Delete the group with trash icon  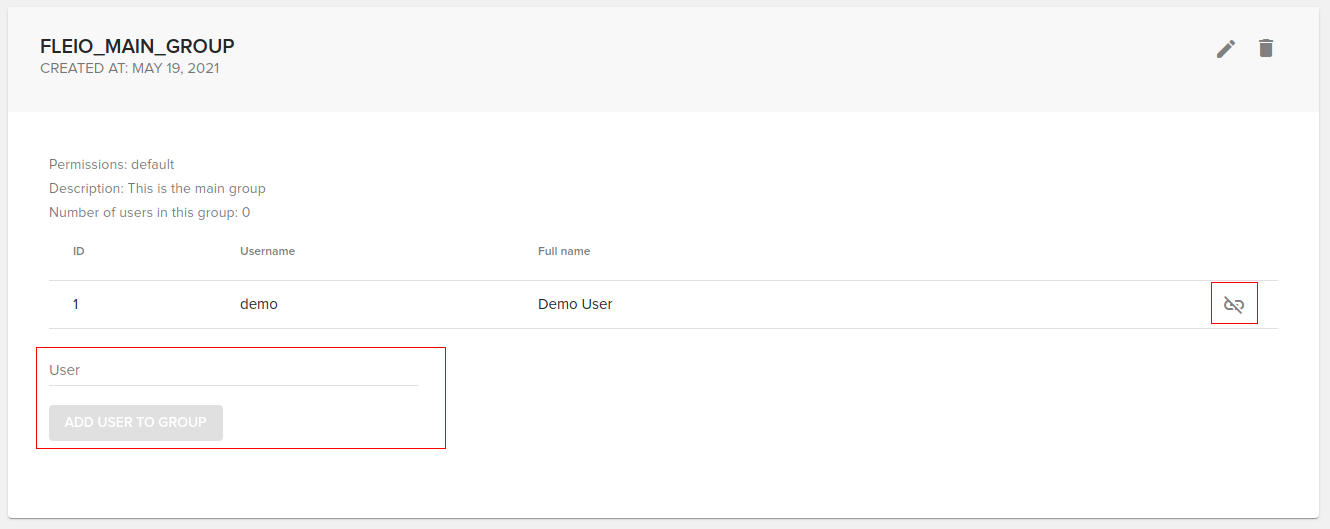(x=1266, y=48)
